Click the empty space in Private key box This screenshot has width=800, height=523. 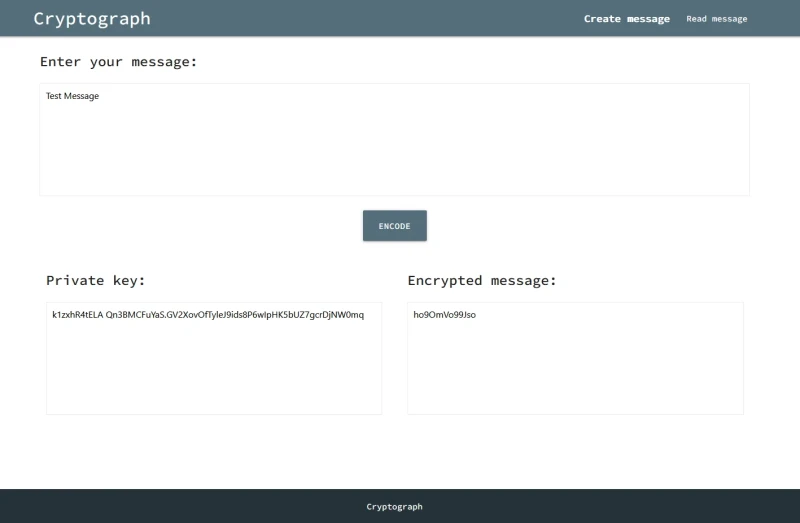(214, 370)
